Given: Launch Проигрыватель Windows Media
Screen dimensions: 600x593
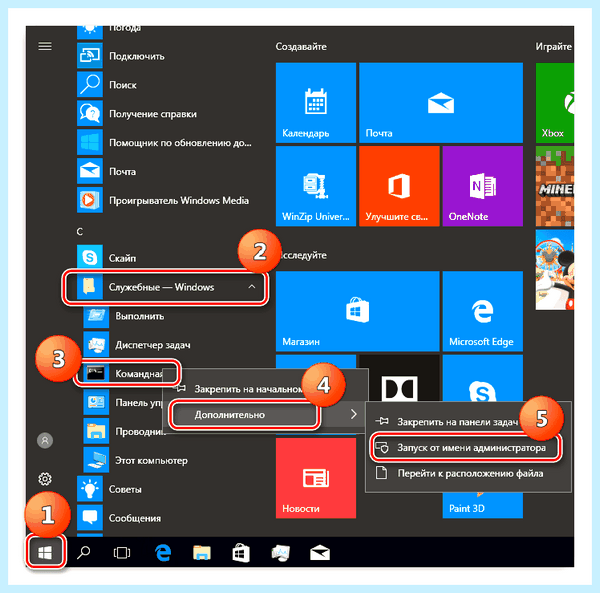Looking at the screenshot, I should [x=165, y=200].
